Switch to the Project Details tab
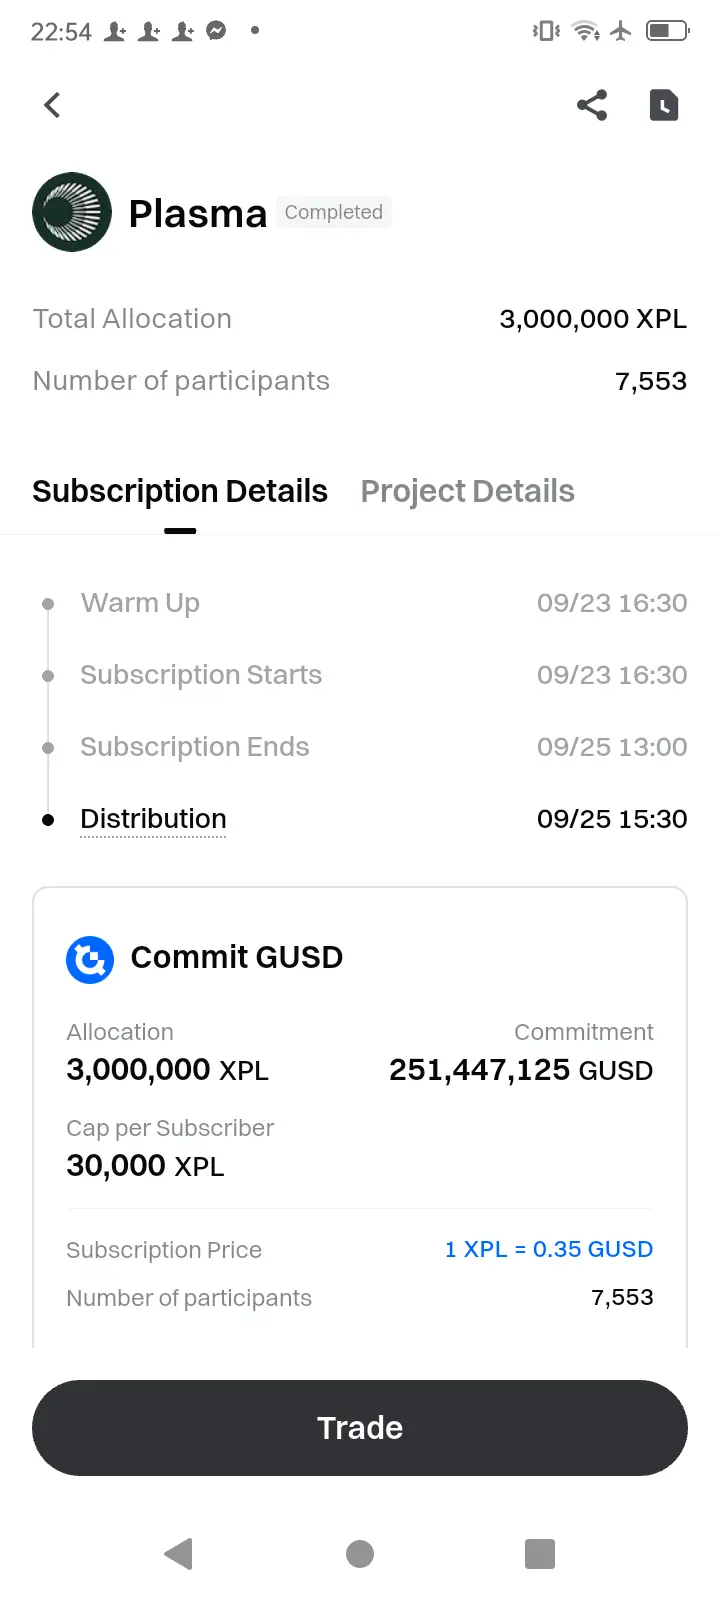This screenshot has height=1600, width=720. (x=467, y=491)
